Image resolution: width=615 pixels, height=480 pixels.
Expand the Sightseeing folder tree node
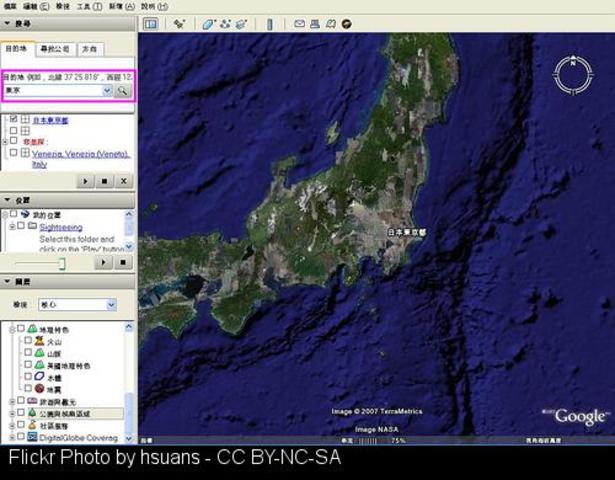pos(12,227)
